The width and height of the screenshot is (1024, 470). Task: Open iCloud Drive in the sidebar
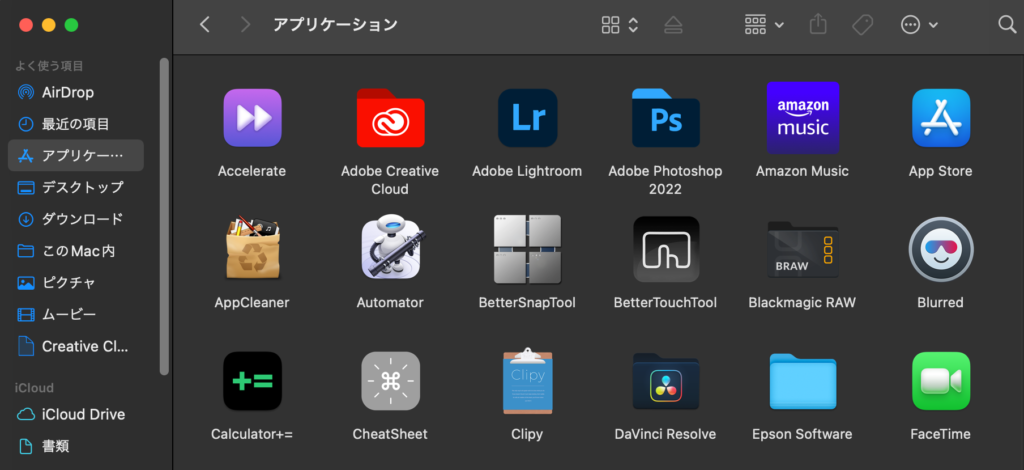tap(76, 415)
